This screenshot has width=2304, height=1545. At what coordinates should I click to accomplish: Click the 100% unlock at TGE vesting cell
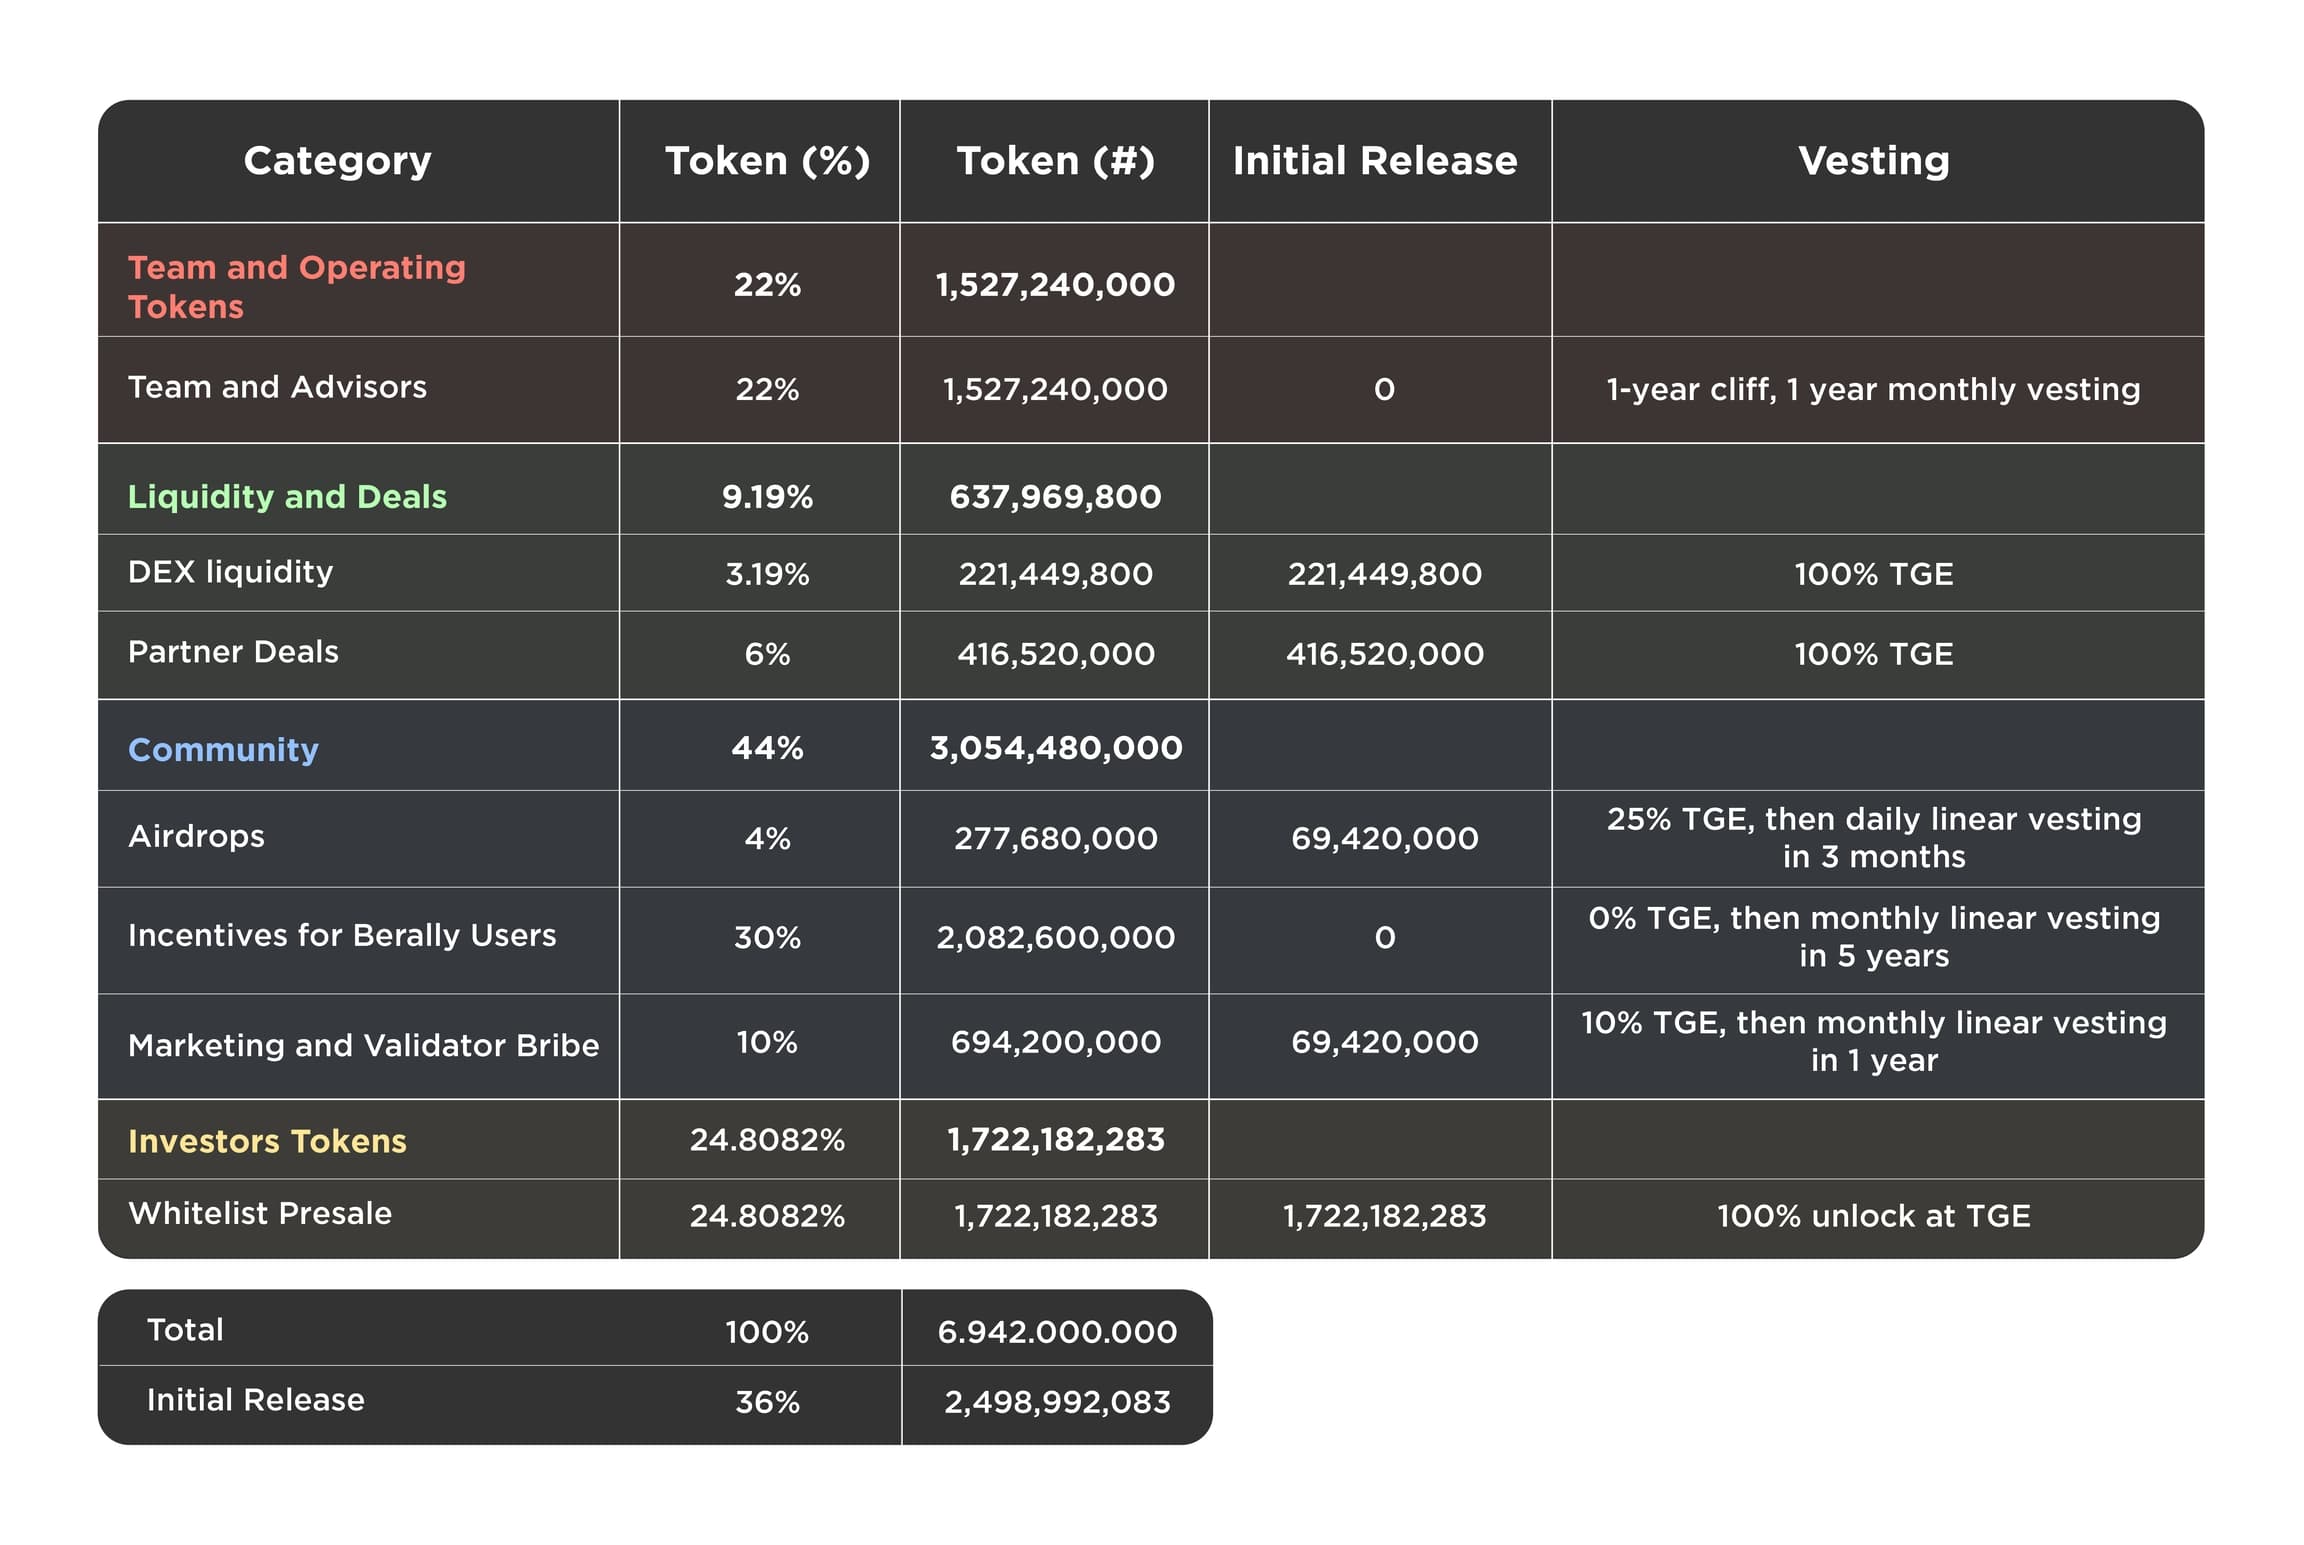(x=1872, y=1216)
